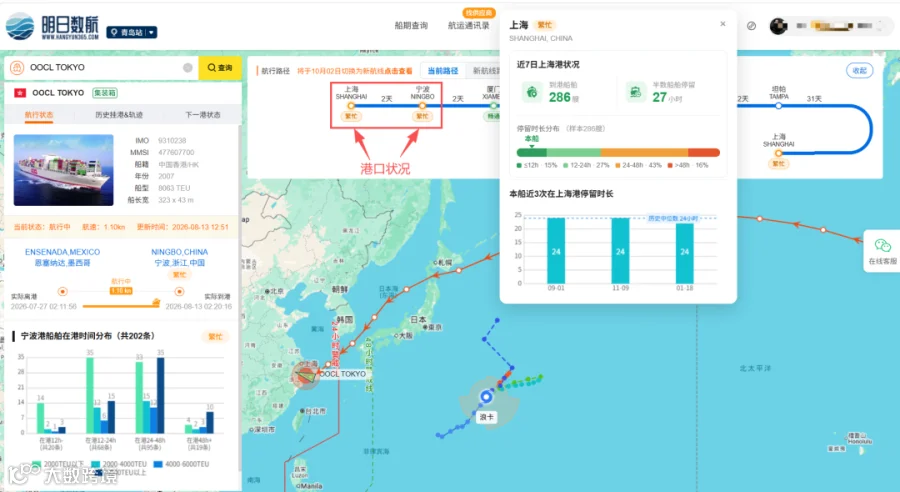Click the OOCL TOKYO ship marker on map
The width and height of the screenshot is (900, 492).
click(x=307, y=375)
